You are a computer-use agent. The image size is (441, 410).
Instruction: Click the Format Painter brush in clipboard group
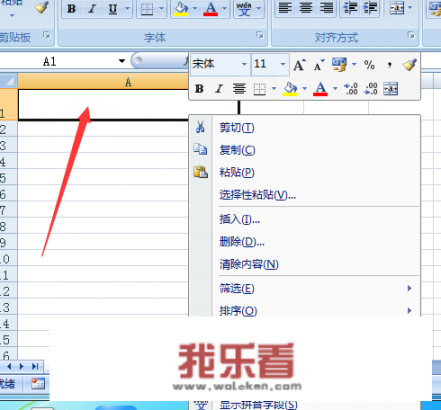tap(42, 7)
